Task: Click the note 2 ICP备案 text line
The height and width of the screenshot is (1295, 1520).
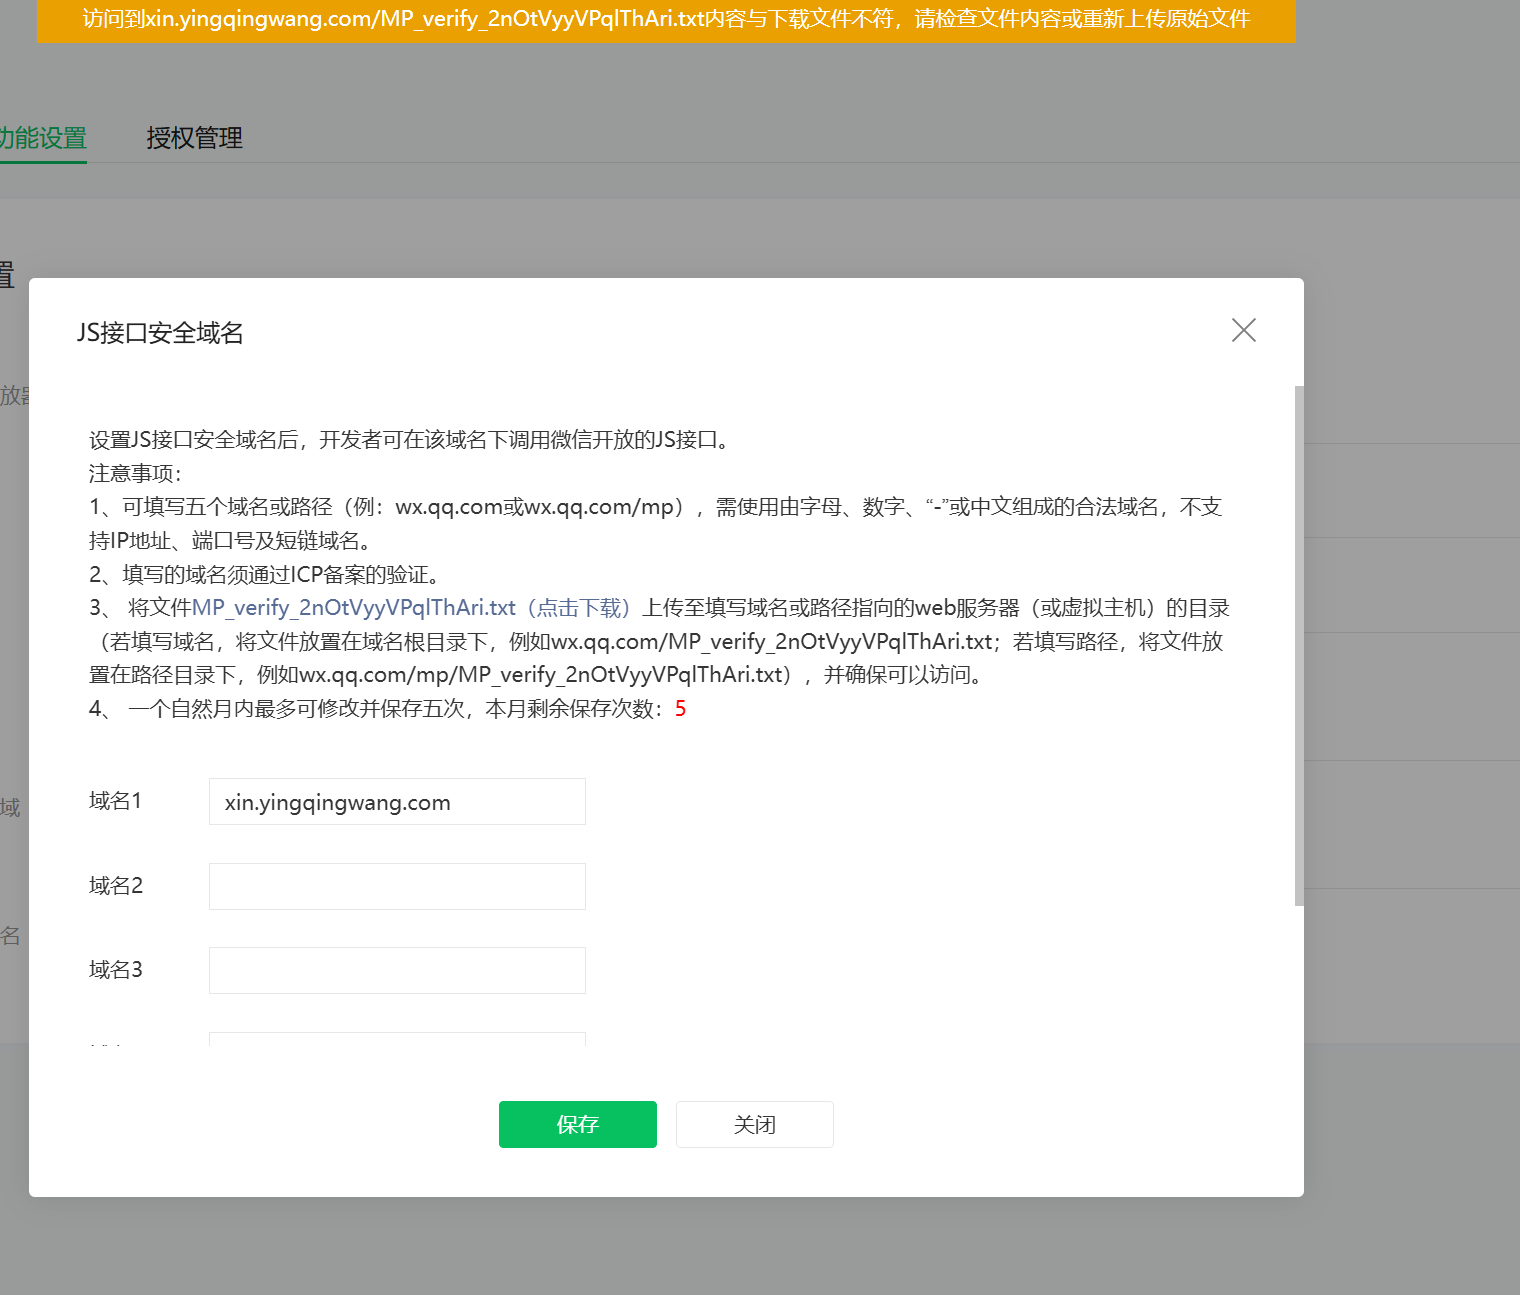Action: point(264,575)
